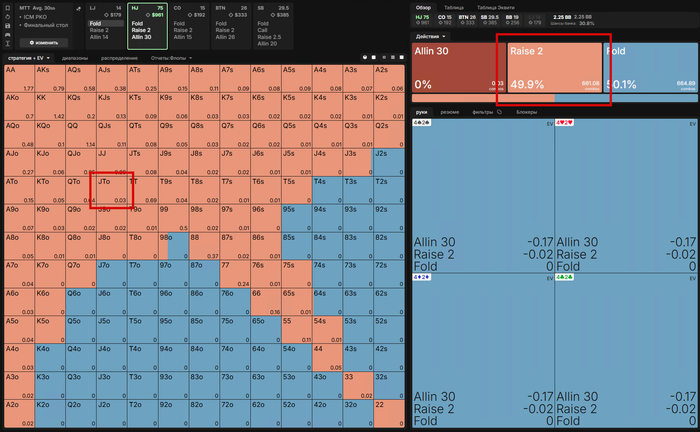Image resolution: width=700 pixels, height=432 pixels.
Task: Click the bookmark icon in left sidebar
Action: coord(8,8)
